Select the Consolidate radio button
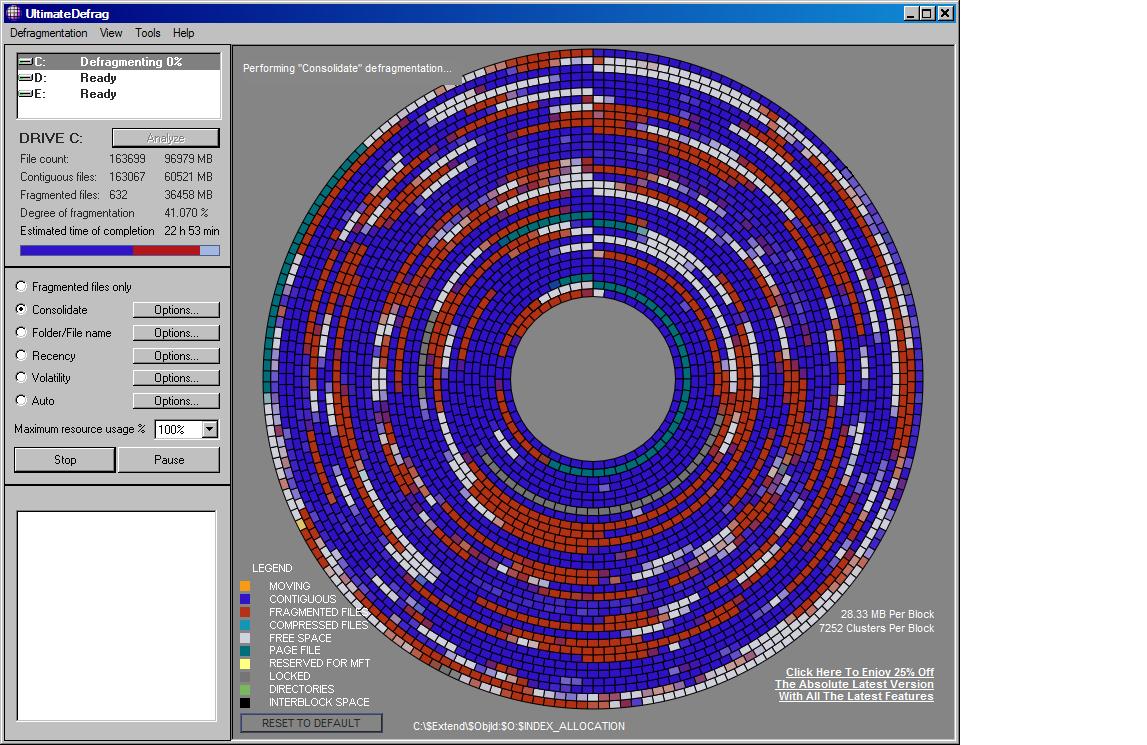The height and width of the screenshot is (745, 1147). pyautogui.click(x=21, y=310)
